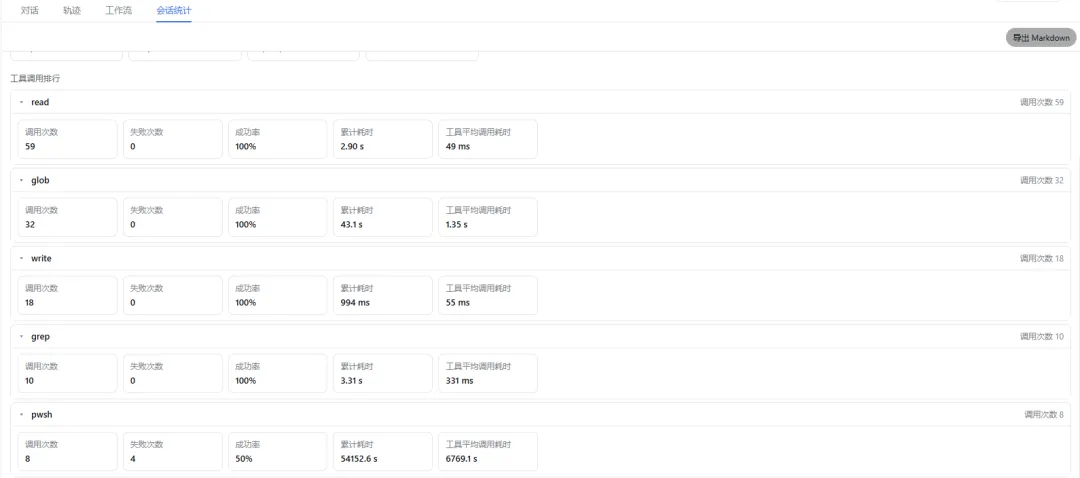1080x478 pixels.
Task: Click the write 工具平均调用耗时 55 ms card
Action: tap(488, 295)
